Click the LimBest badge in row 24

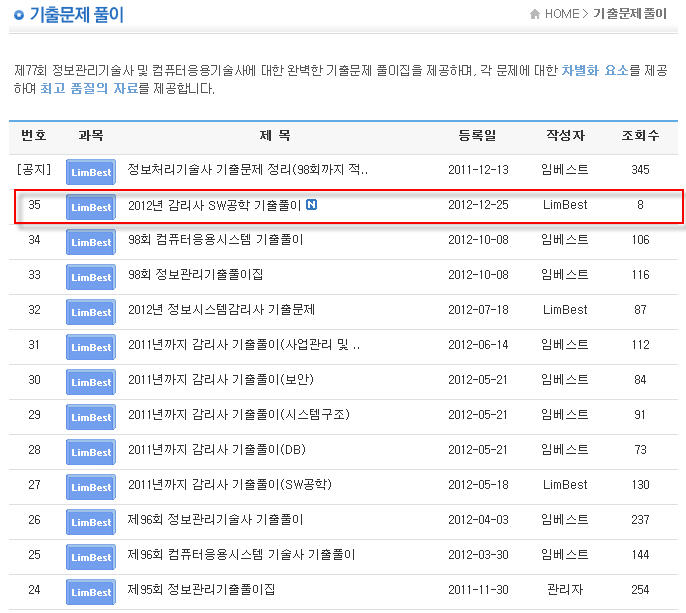click(x=91, y=592)
